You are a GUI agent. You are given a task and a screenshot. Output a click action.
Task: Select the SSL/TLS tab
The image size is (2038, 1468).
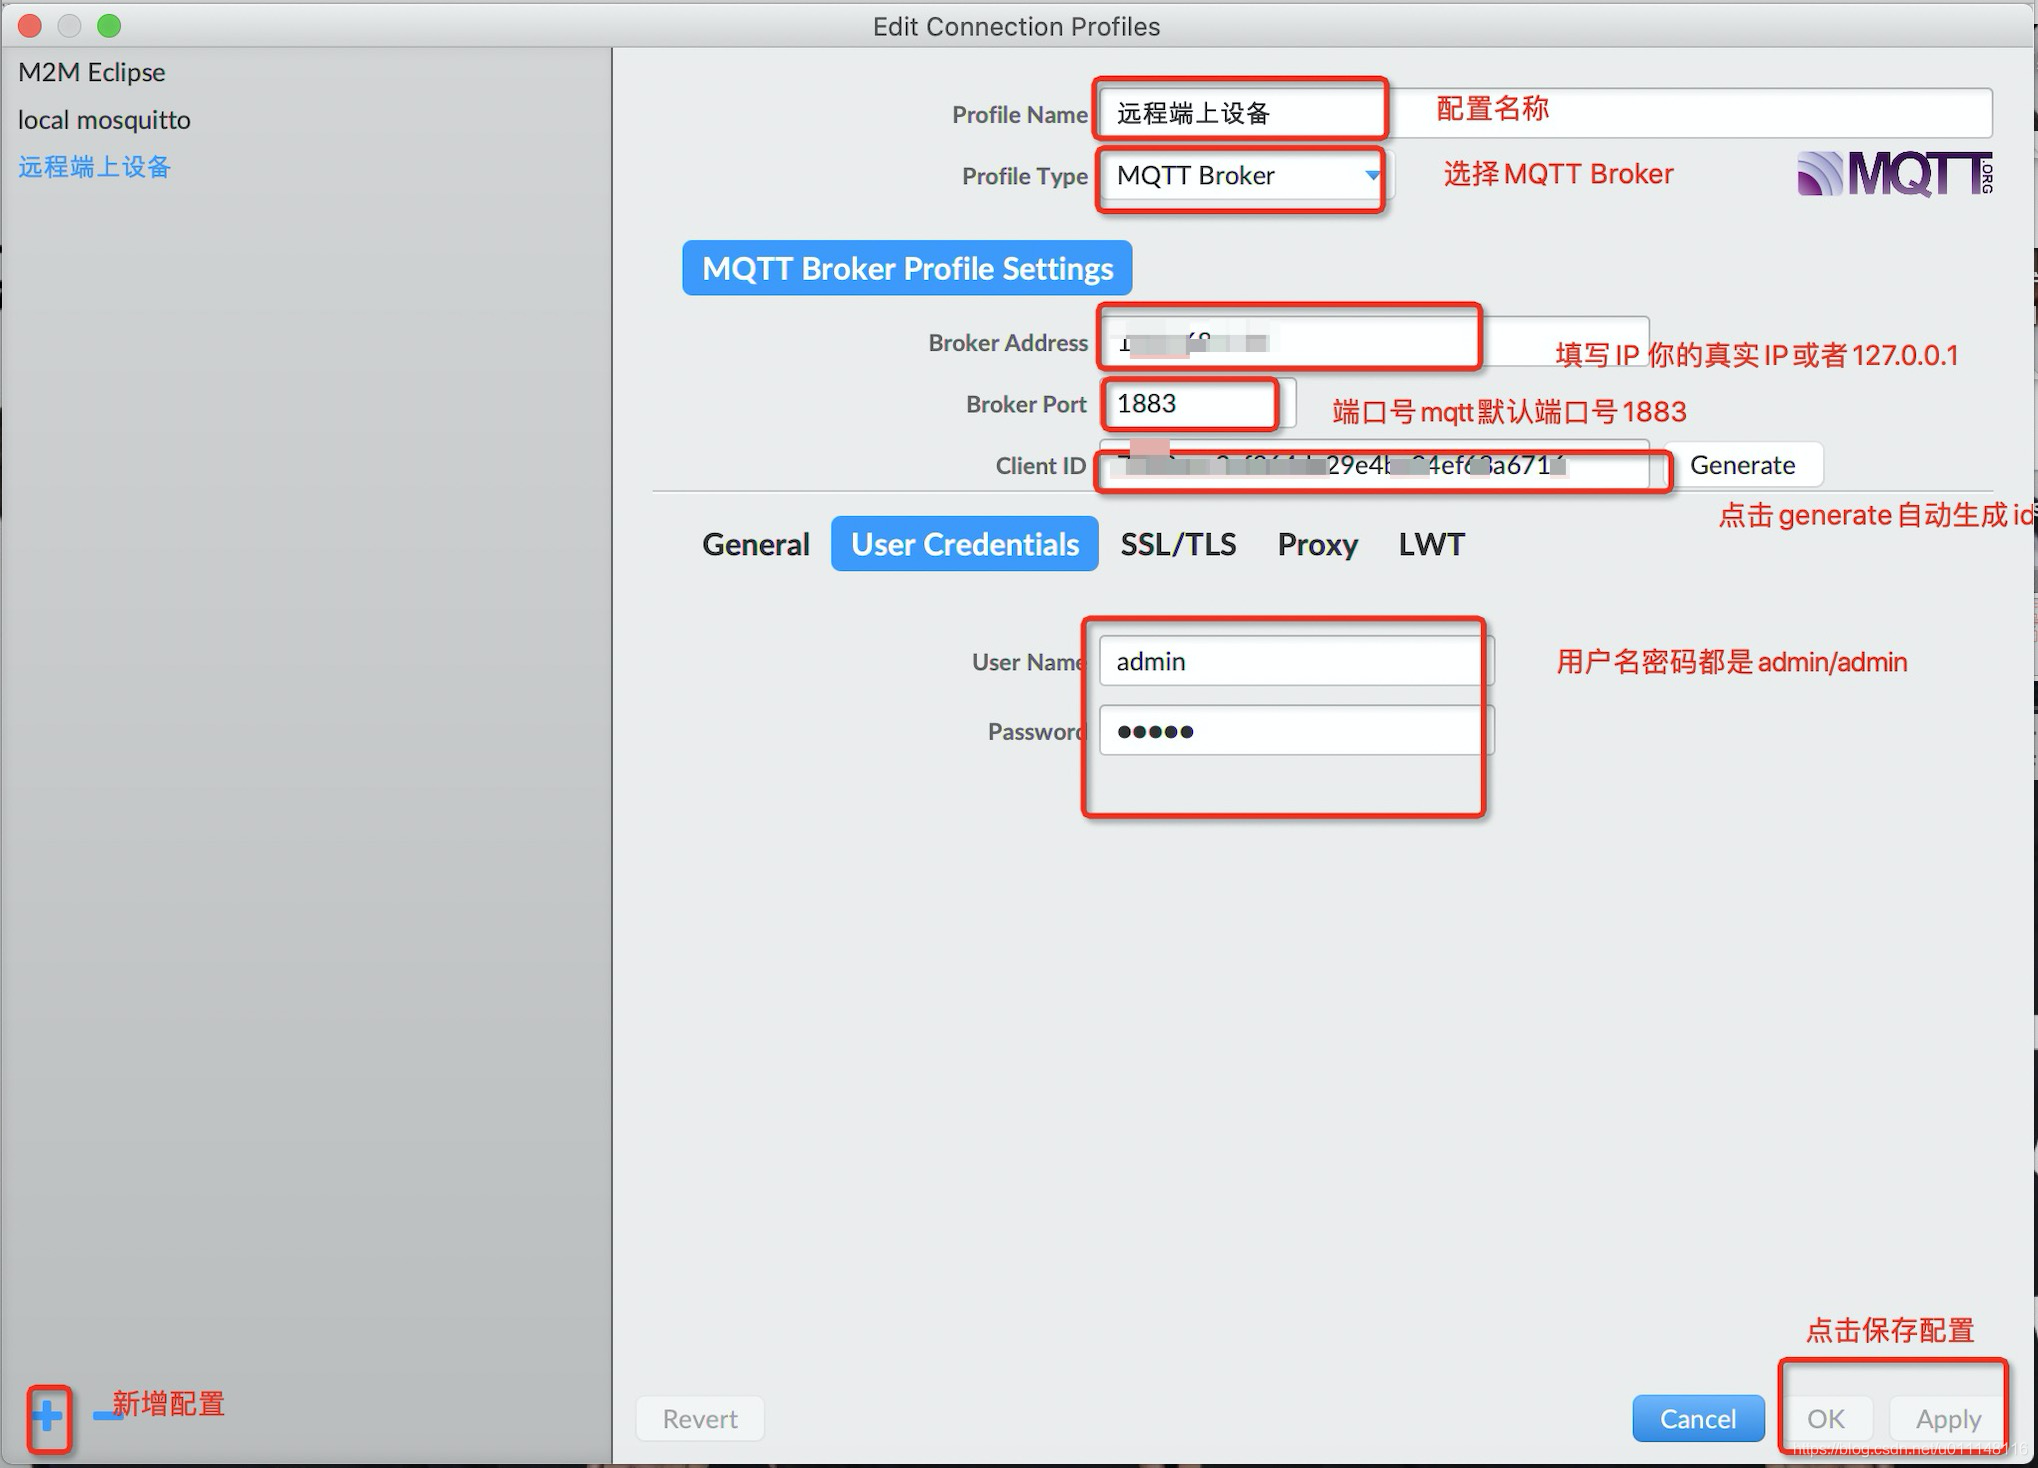click(1177, 543)
